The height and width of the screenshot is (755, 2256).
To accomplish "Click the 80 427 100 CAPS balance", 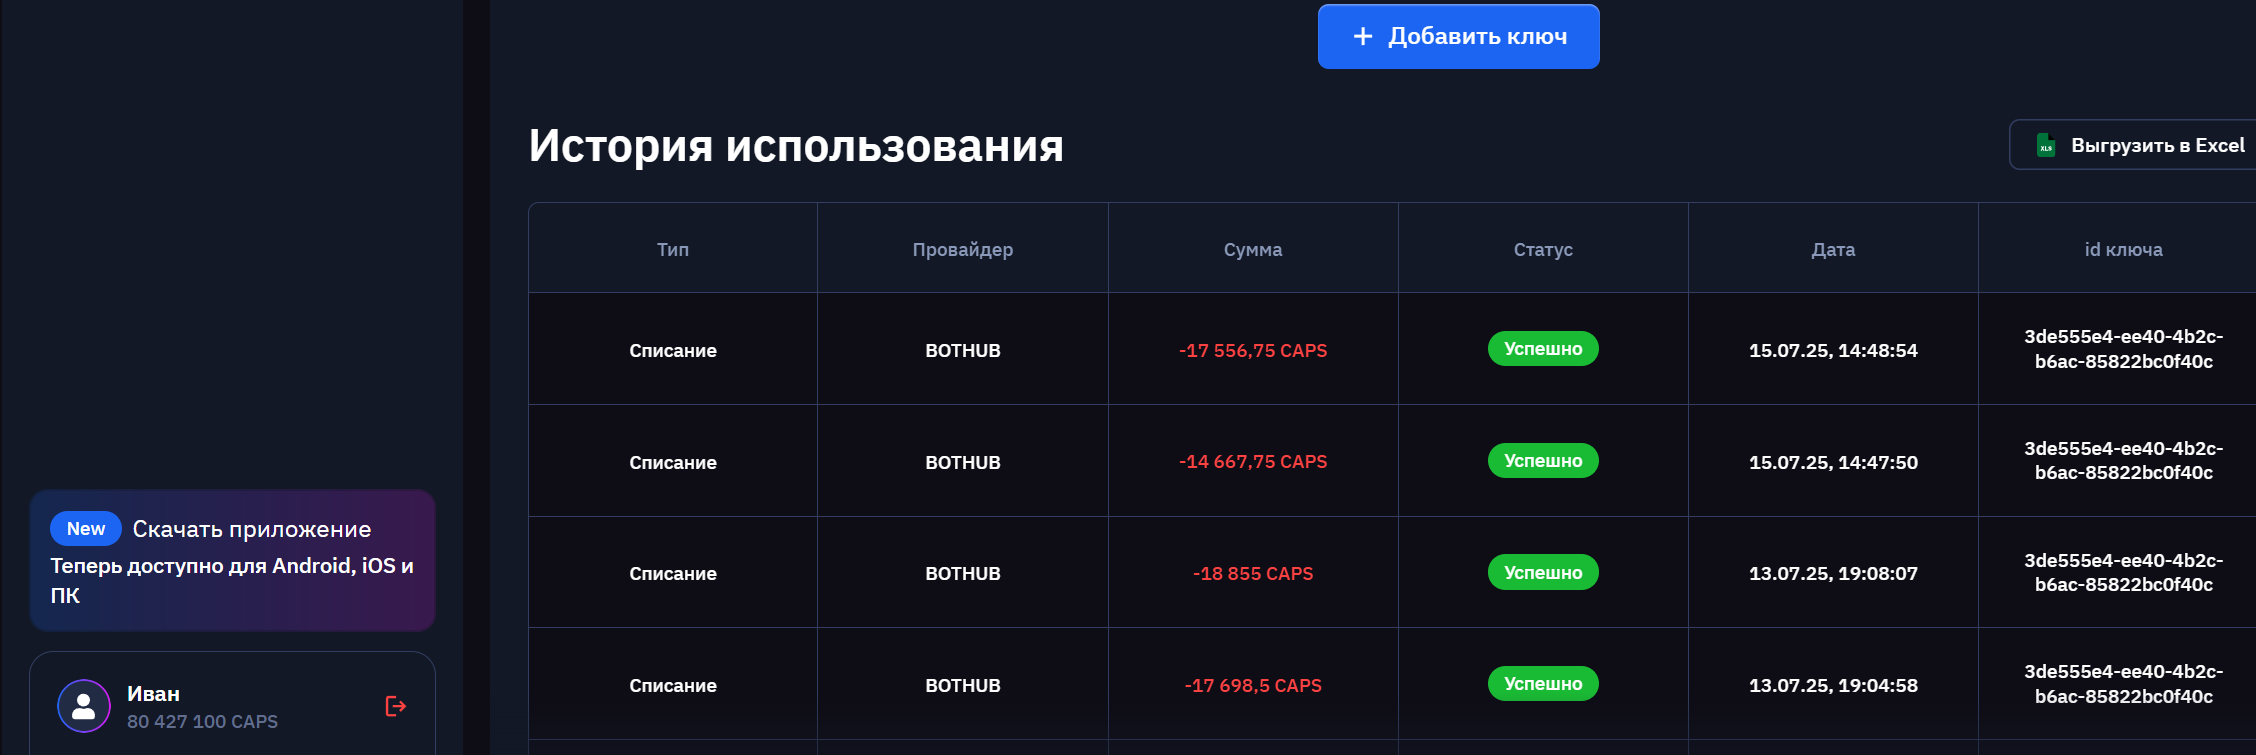I will [202, 722].
